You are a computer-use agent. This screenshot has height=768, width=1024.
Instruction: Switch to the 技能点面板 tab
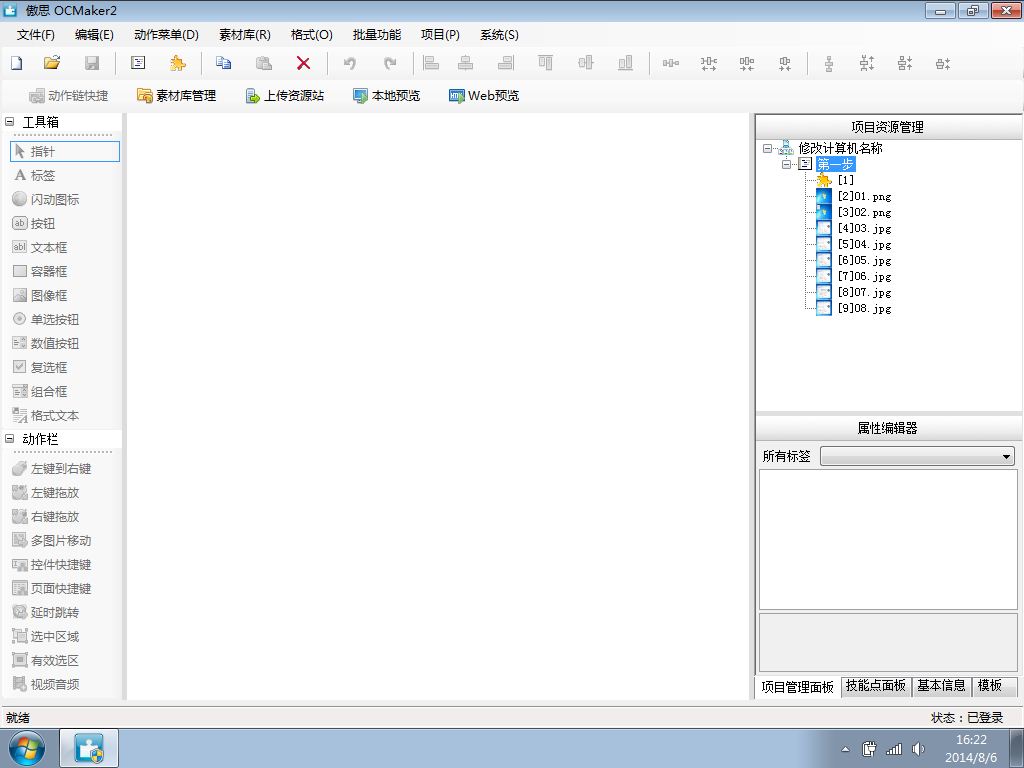click(x=876, y=686)
